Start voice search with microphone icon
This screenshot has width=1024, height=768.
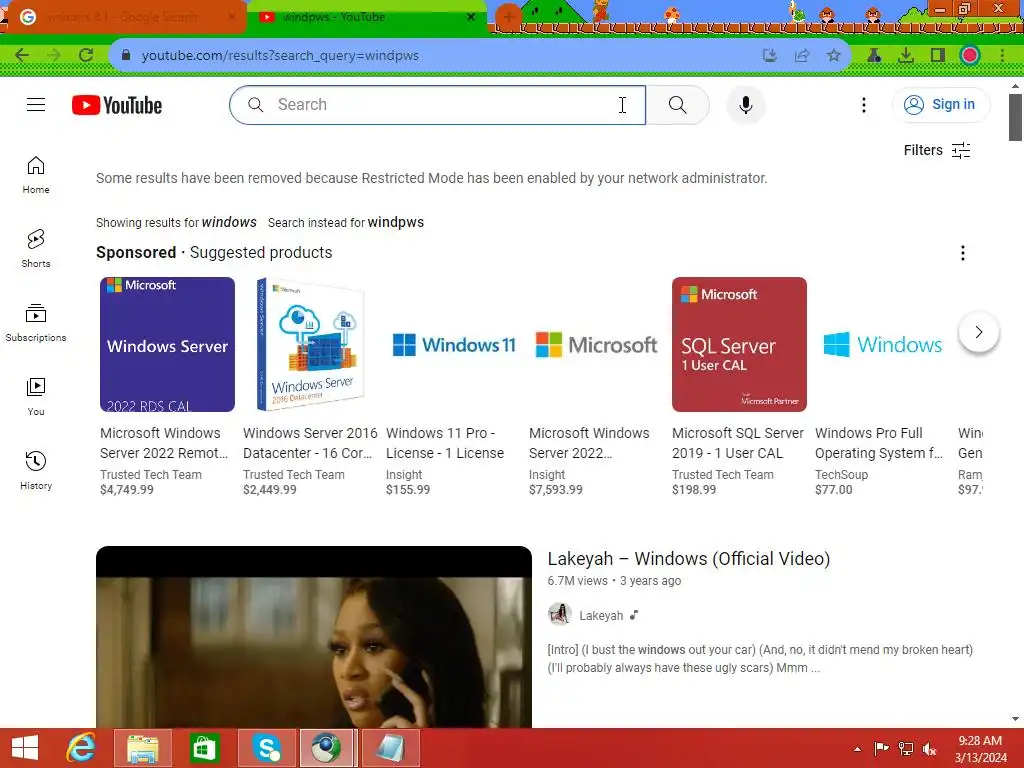tap(745, 104)
